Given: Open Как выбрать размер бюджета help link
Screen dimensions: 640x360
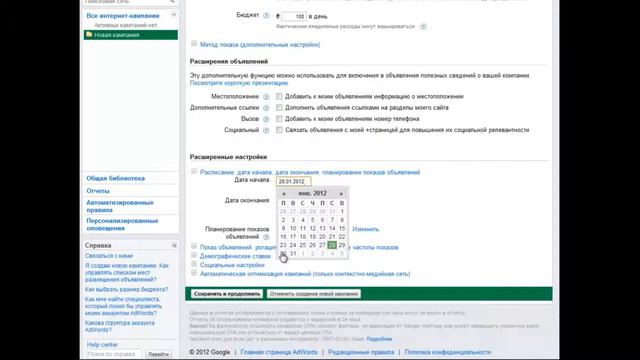Looking at the screenshot, I should (127, 289).
